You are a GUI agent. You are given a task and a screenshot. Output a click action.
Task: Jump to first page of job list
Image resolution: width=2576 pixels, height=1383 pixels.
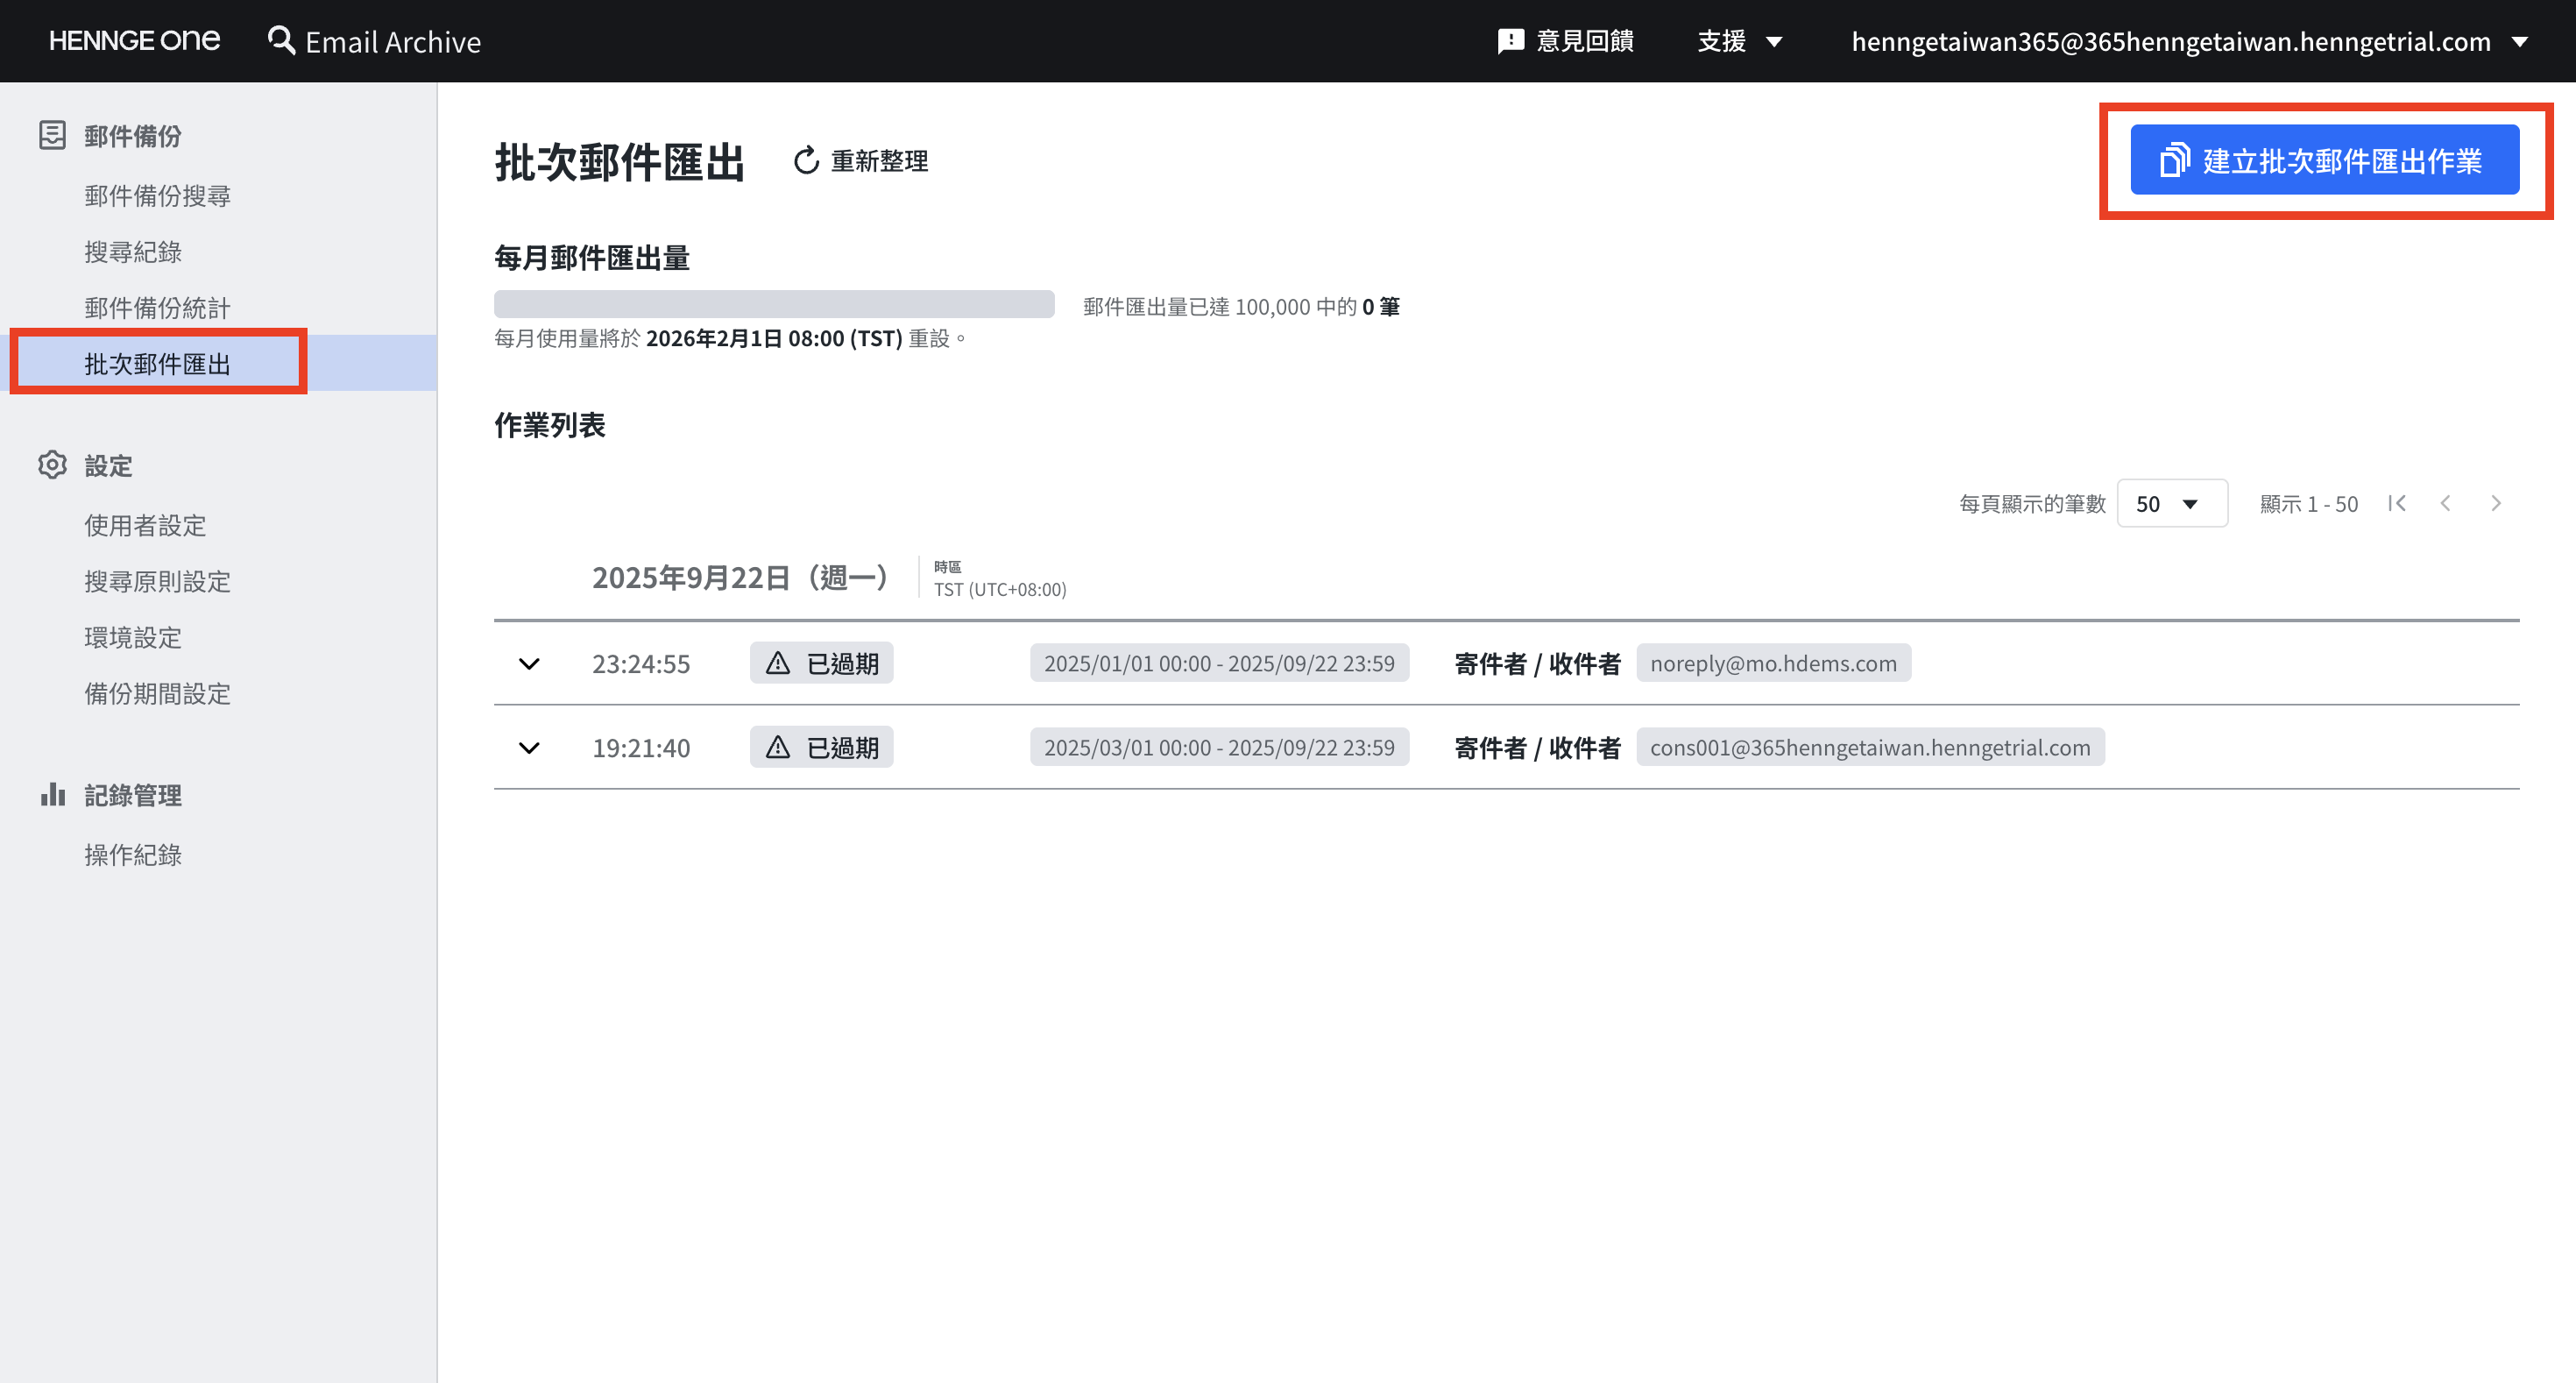pos(2397,503)
